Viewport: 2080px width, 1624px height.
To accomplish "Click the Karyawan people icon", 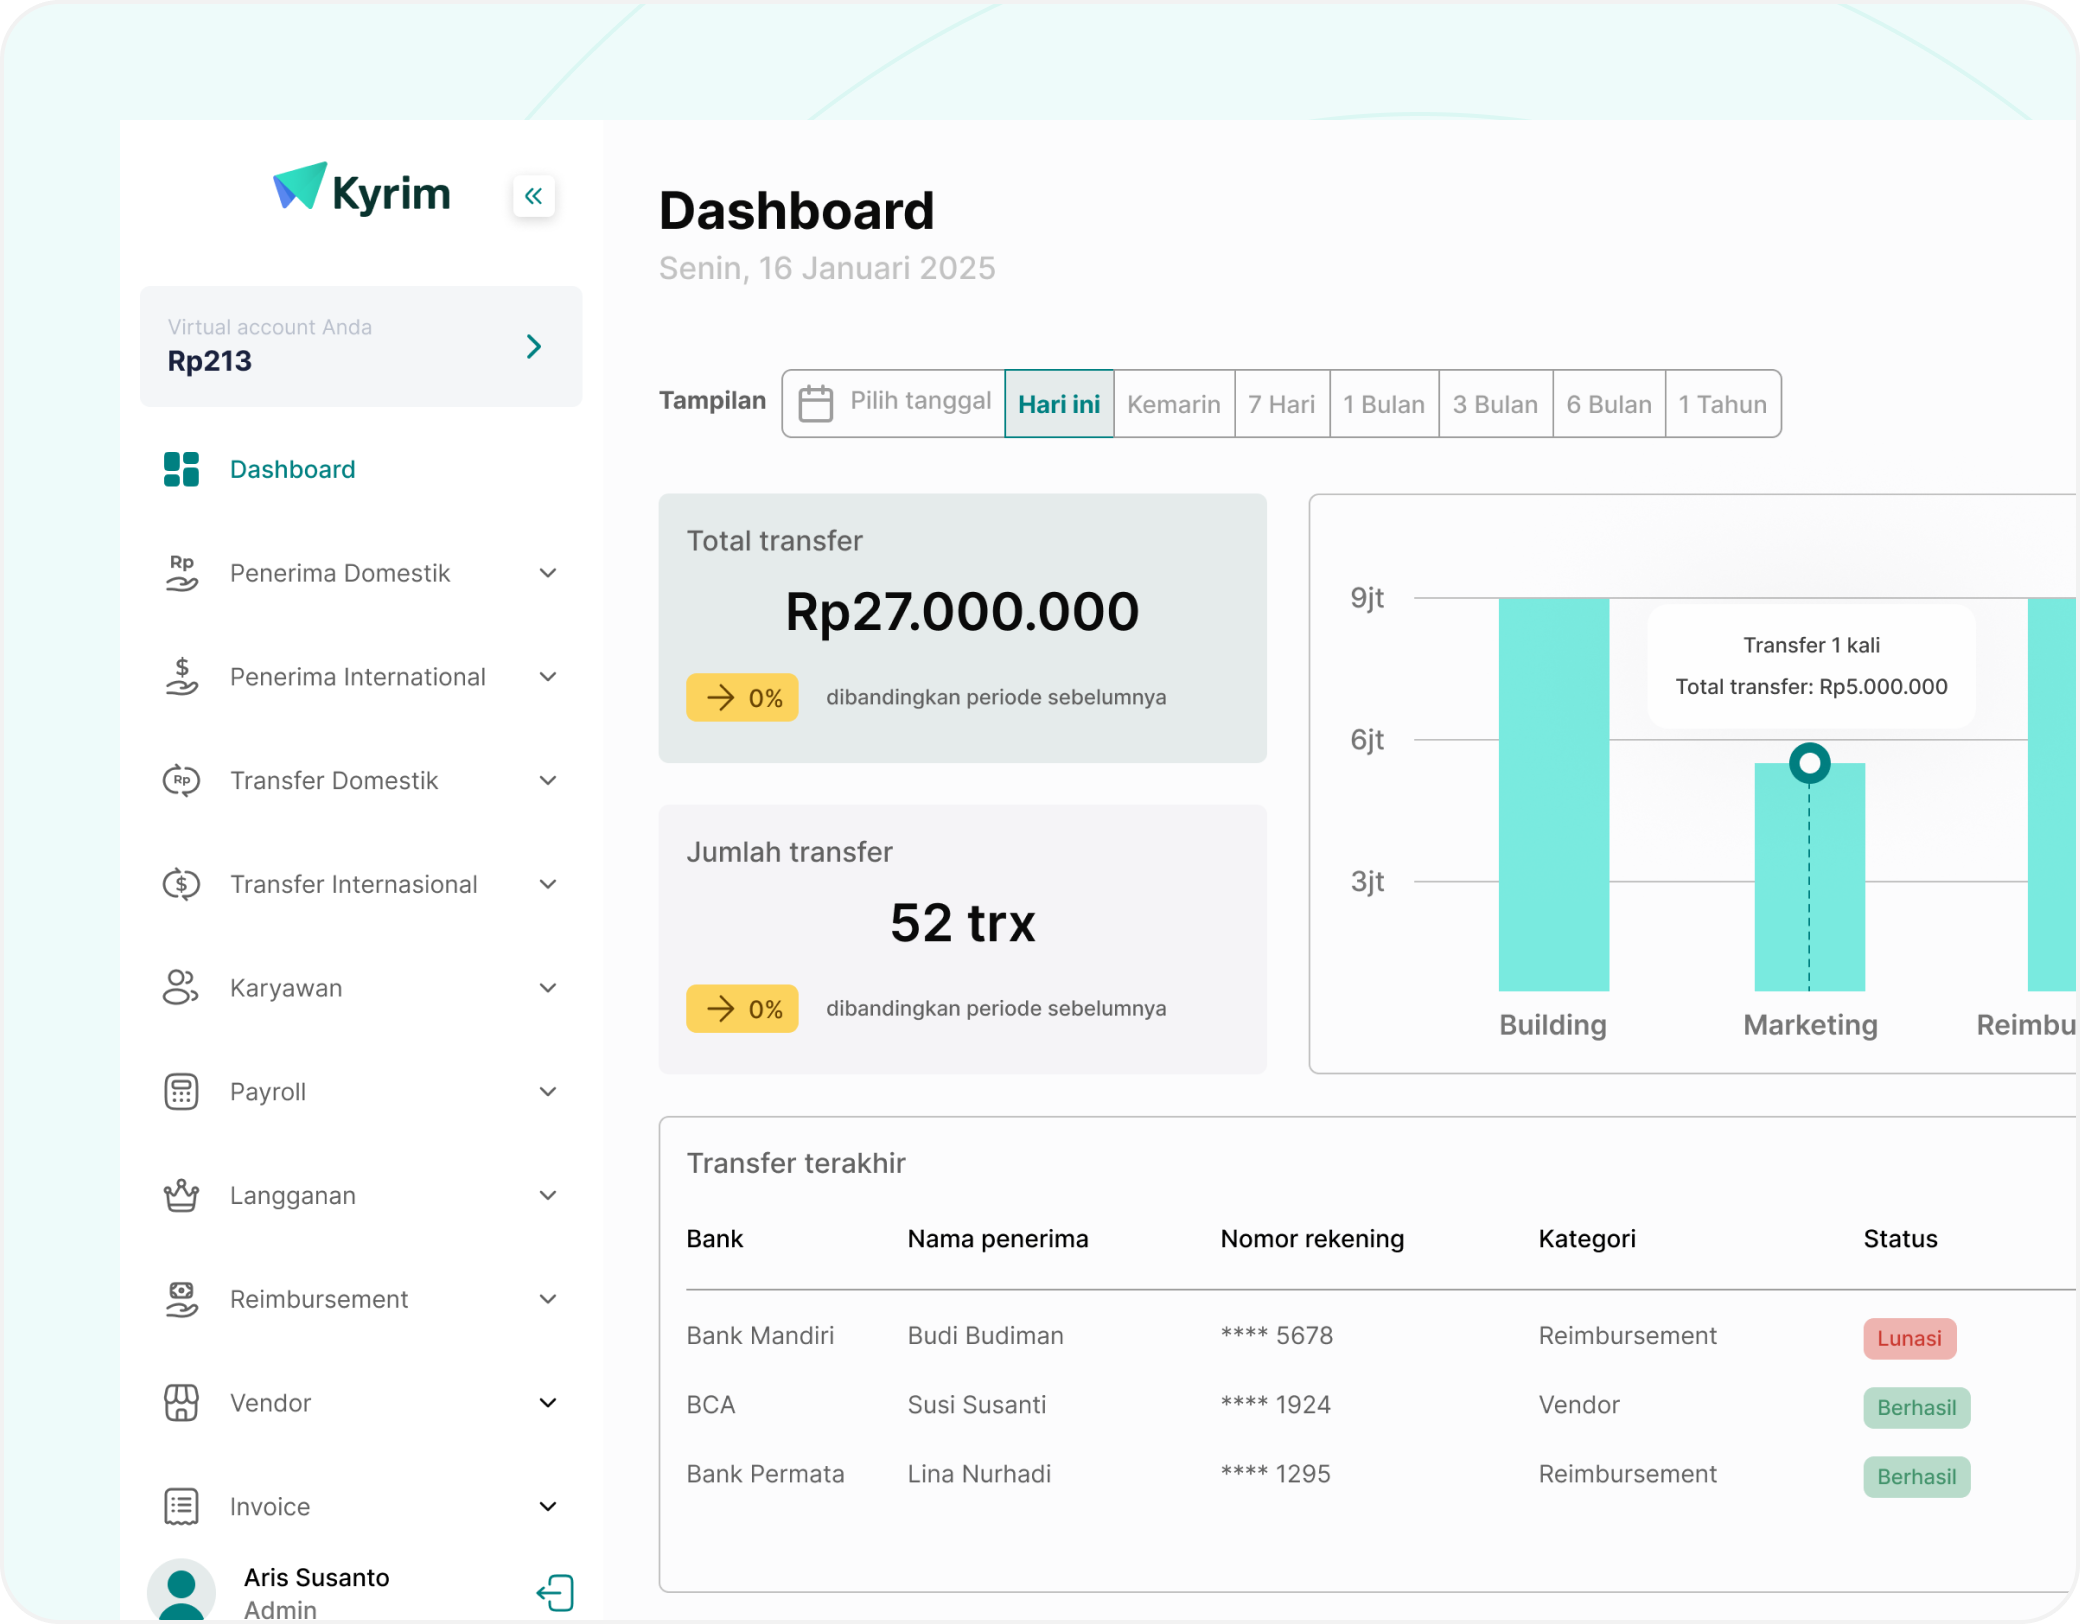I will point(181,988).
